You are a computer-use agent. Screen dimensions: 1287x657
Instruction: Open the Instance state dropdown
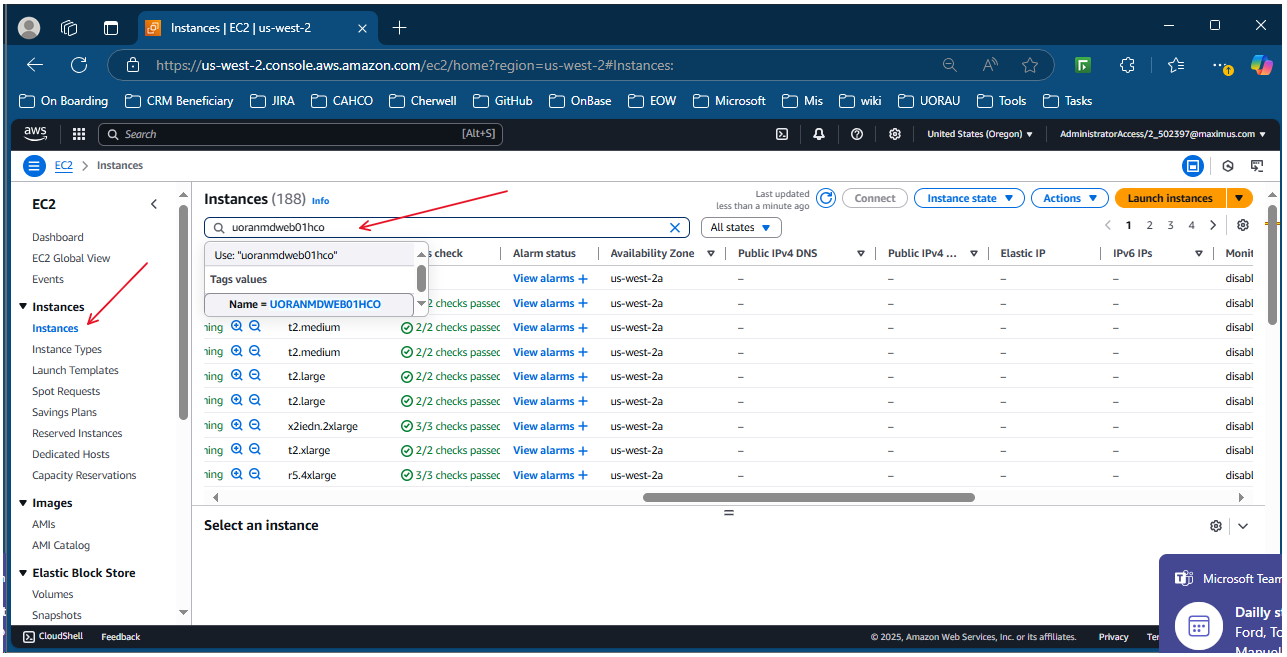click(x=969, y=198)
